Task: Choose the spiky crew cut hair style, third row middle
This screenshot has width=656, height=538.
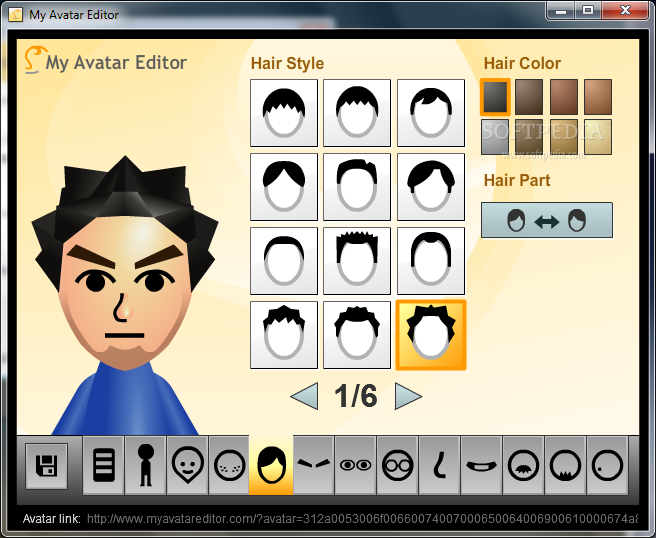Action: (357, 261)
